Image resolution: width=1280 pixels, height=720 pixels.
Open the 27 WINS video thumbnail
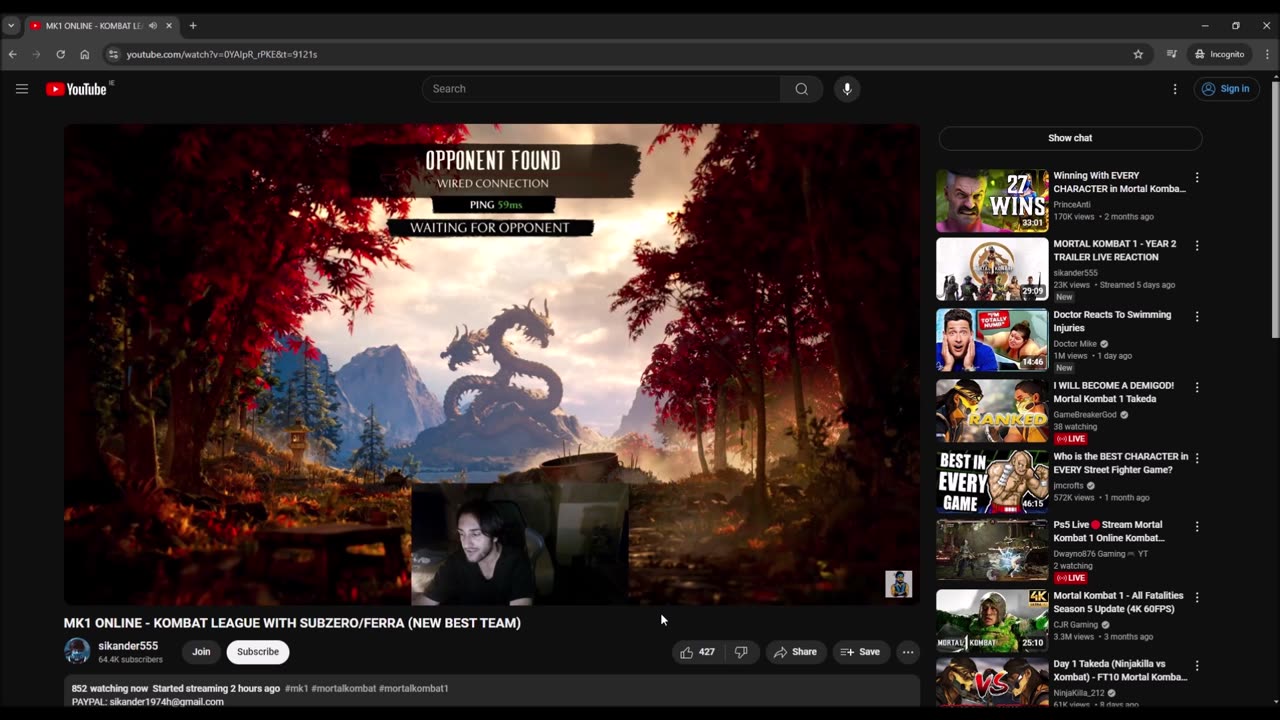pos(992,201)
